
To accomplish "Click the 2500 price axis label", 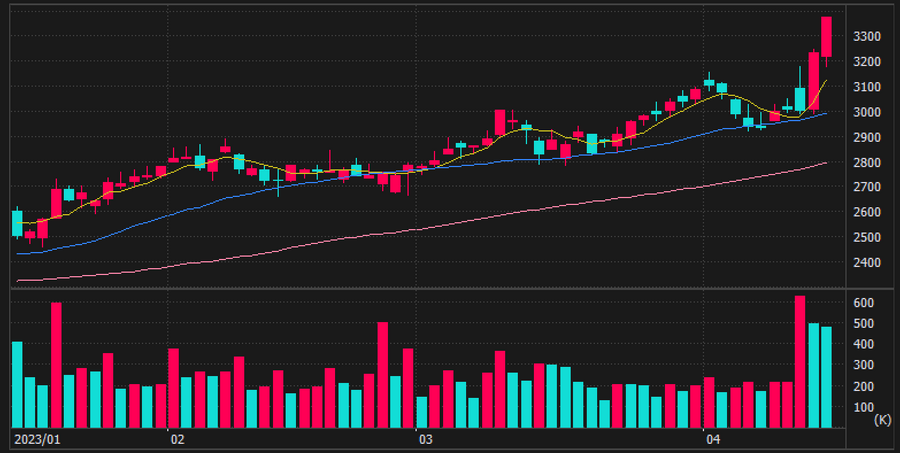I will (x=867, y=237).
